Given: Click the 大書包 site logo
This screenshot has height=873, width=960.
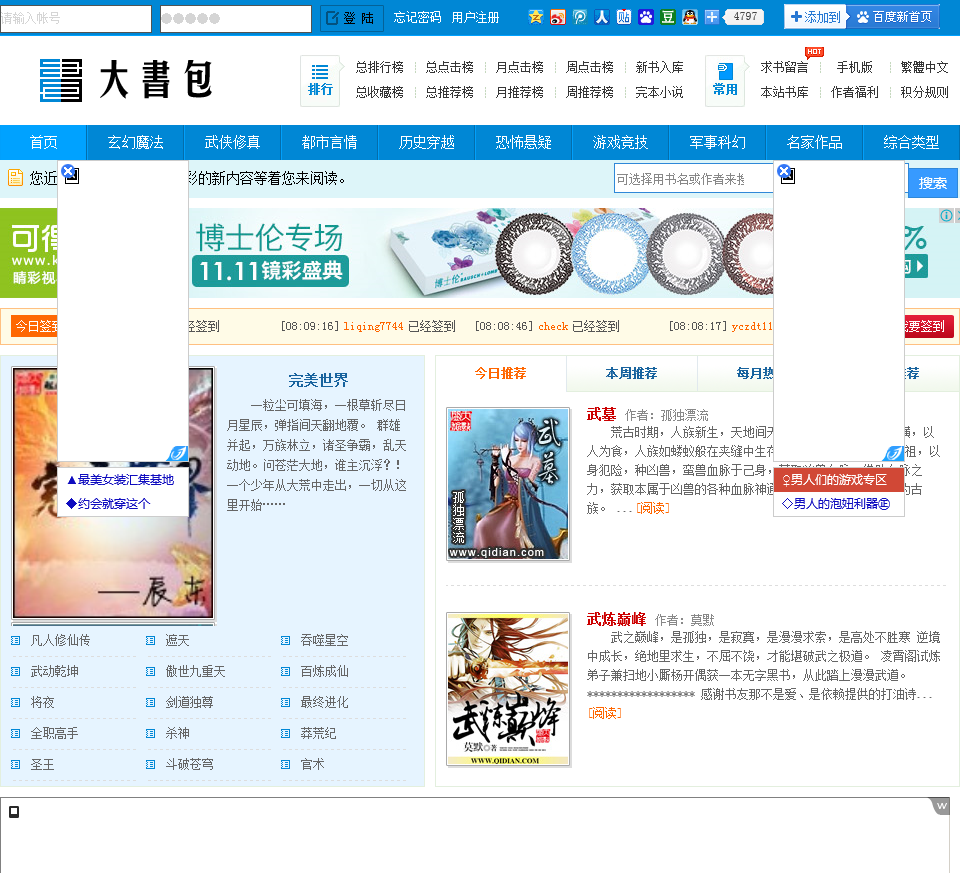Looking at the screenshot, I should 126,80.
